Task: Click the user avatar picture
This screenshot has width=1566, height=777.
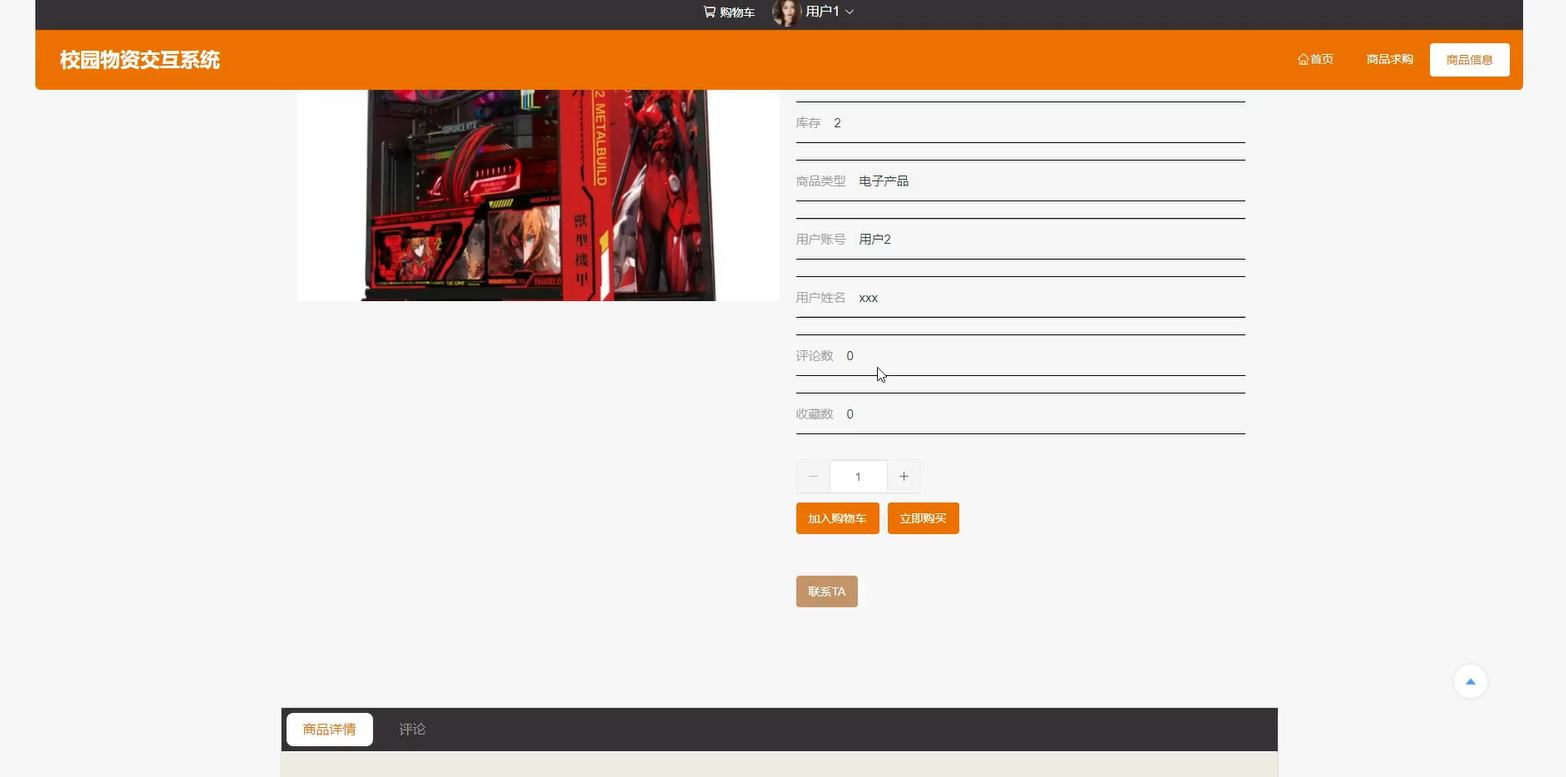Action: click(786, 12)
